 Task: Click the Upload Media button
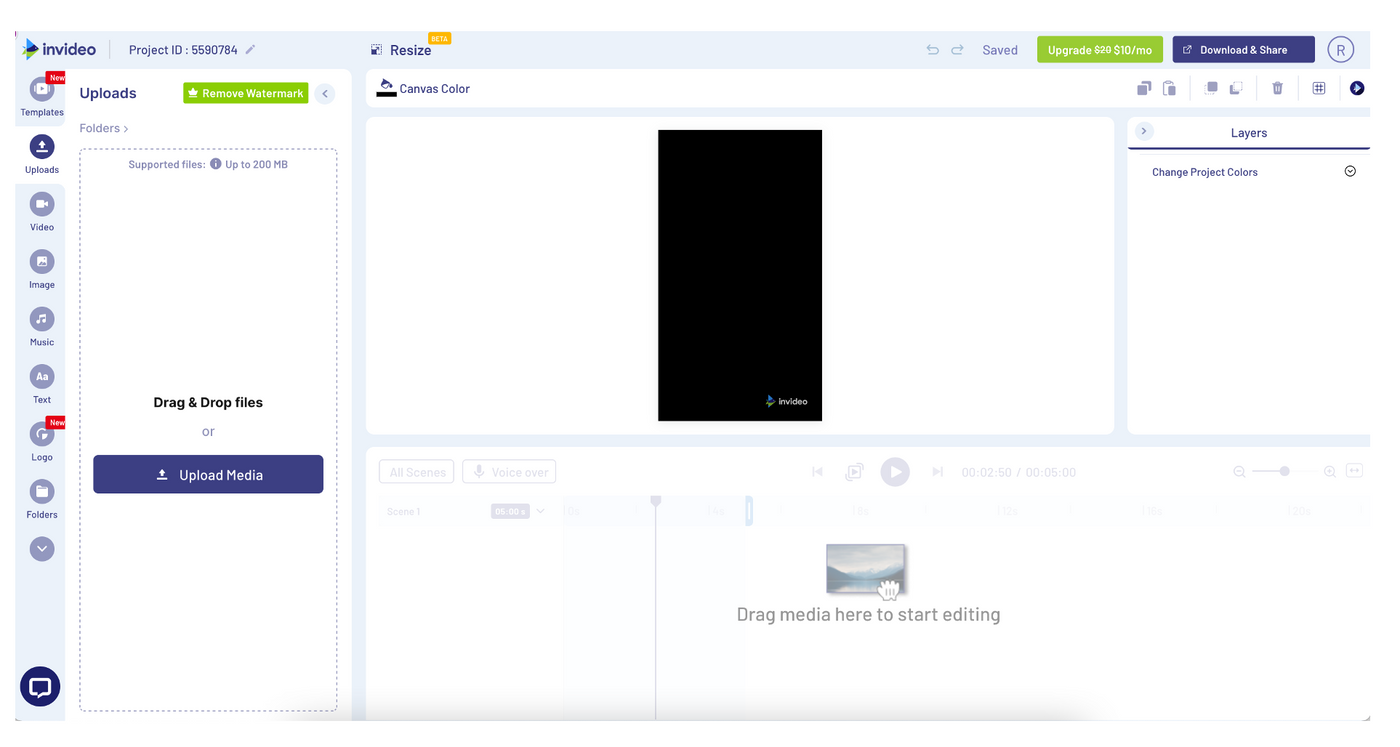(x=207, y=474)
